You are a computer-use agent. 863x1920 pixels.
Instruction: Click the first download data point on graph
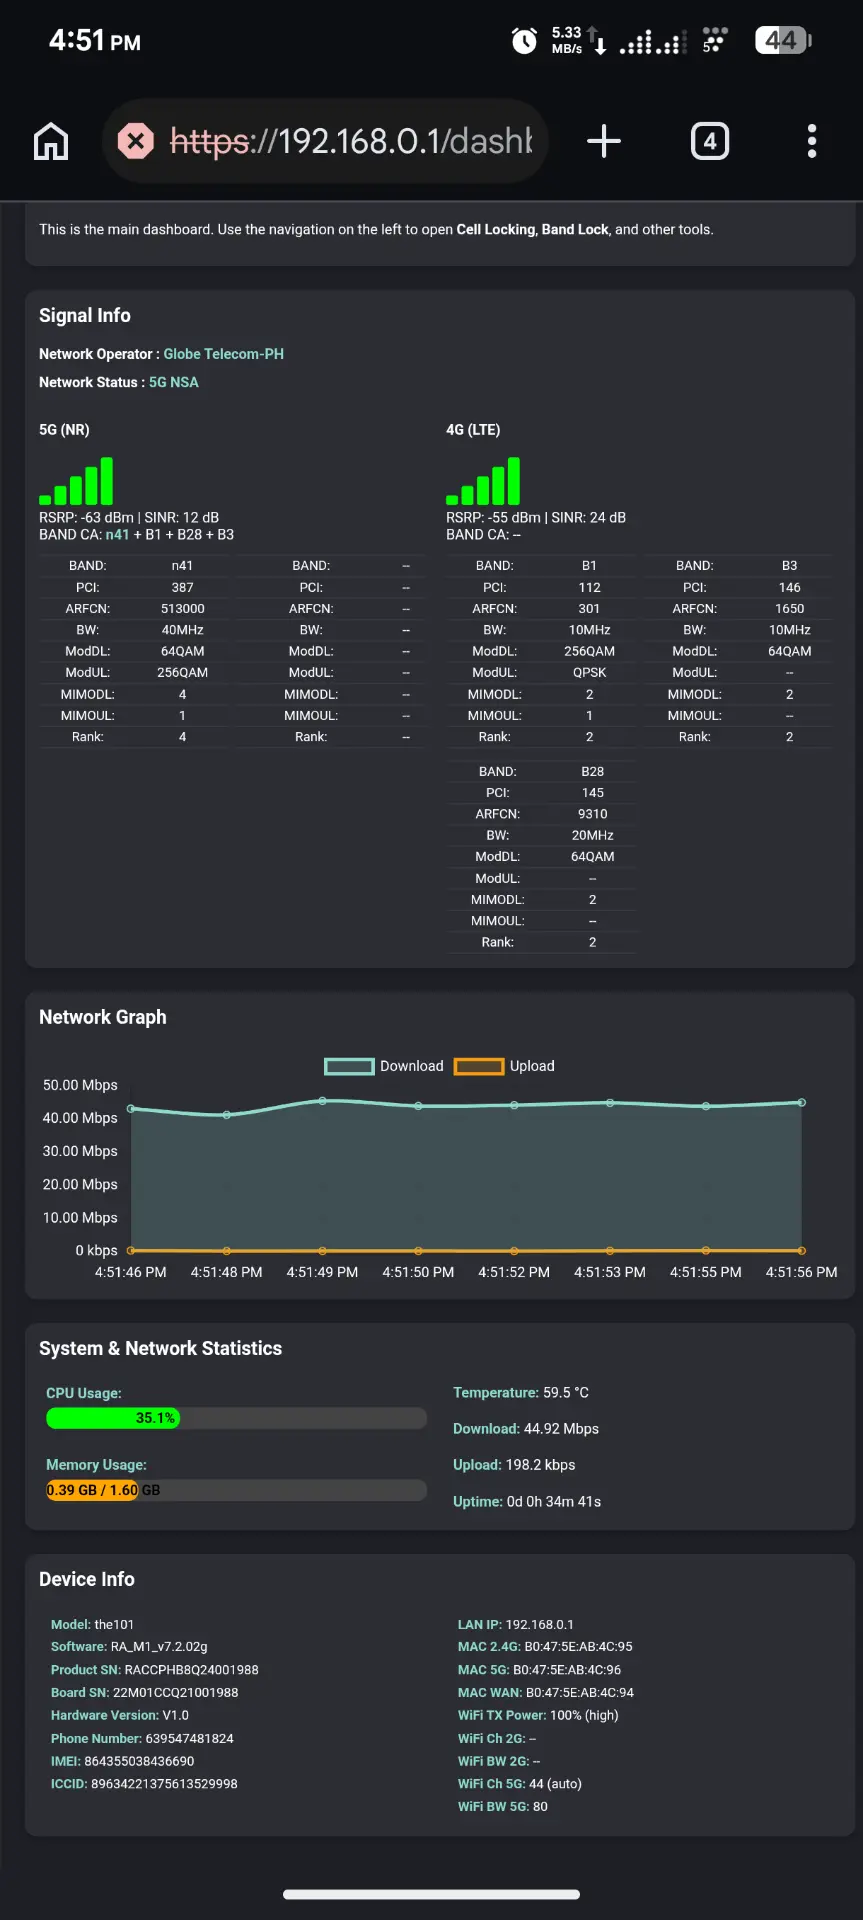(131, 1108)
